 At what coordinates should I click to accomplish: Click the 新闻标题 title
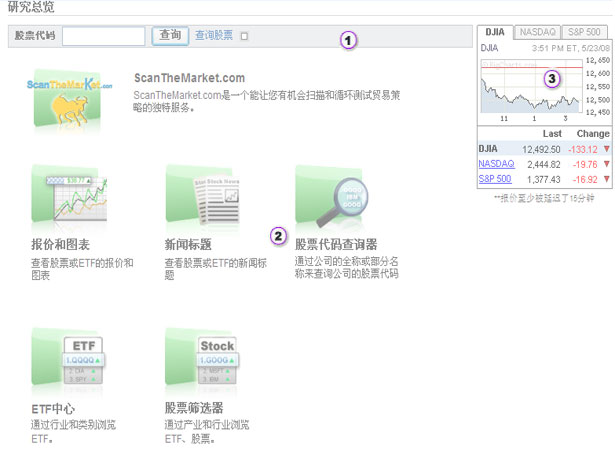188,244
